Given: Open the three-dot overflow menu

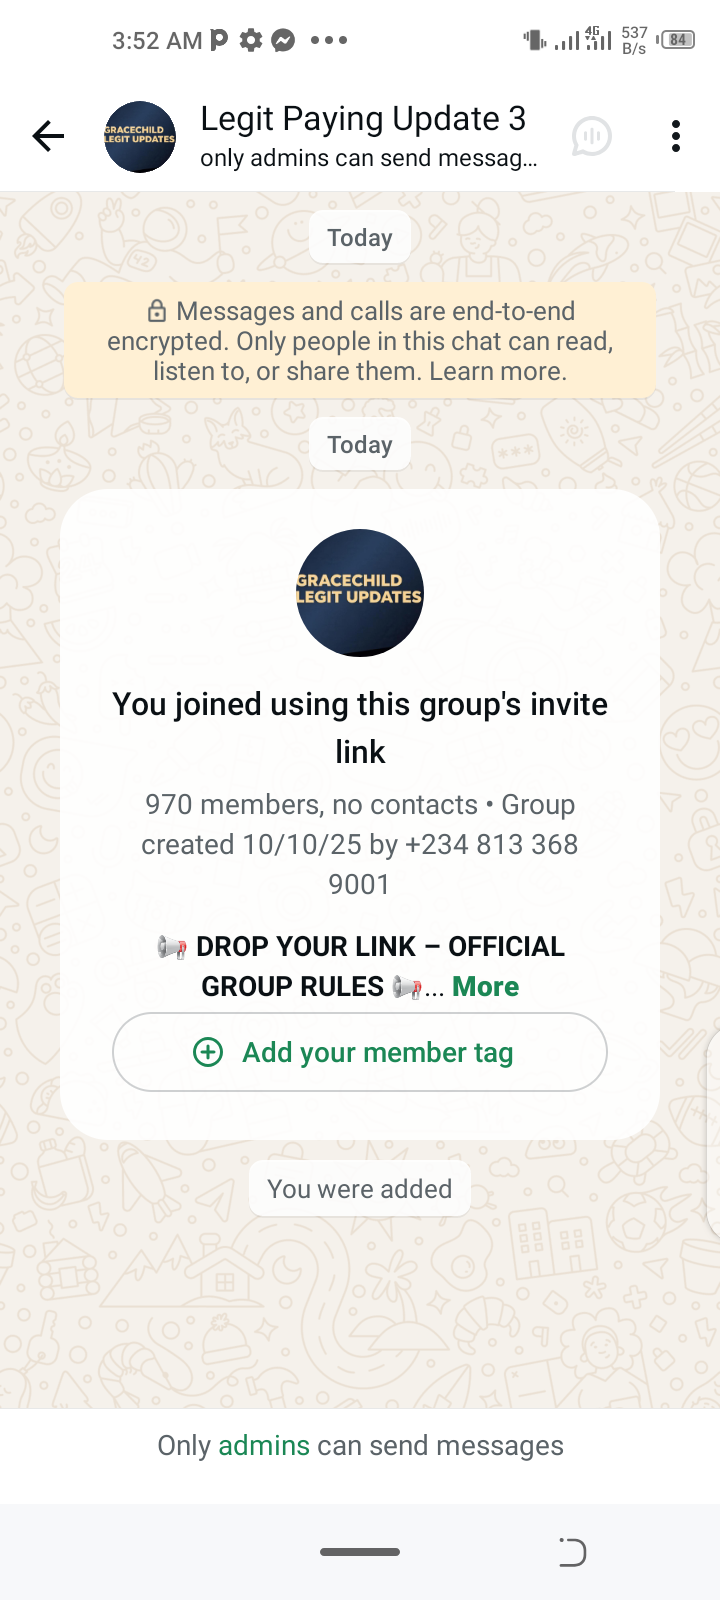Looking at the screenshot, I should coord(676,136).
